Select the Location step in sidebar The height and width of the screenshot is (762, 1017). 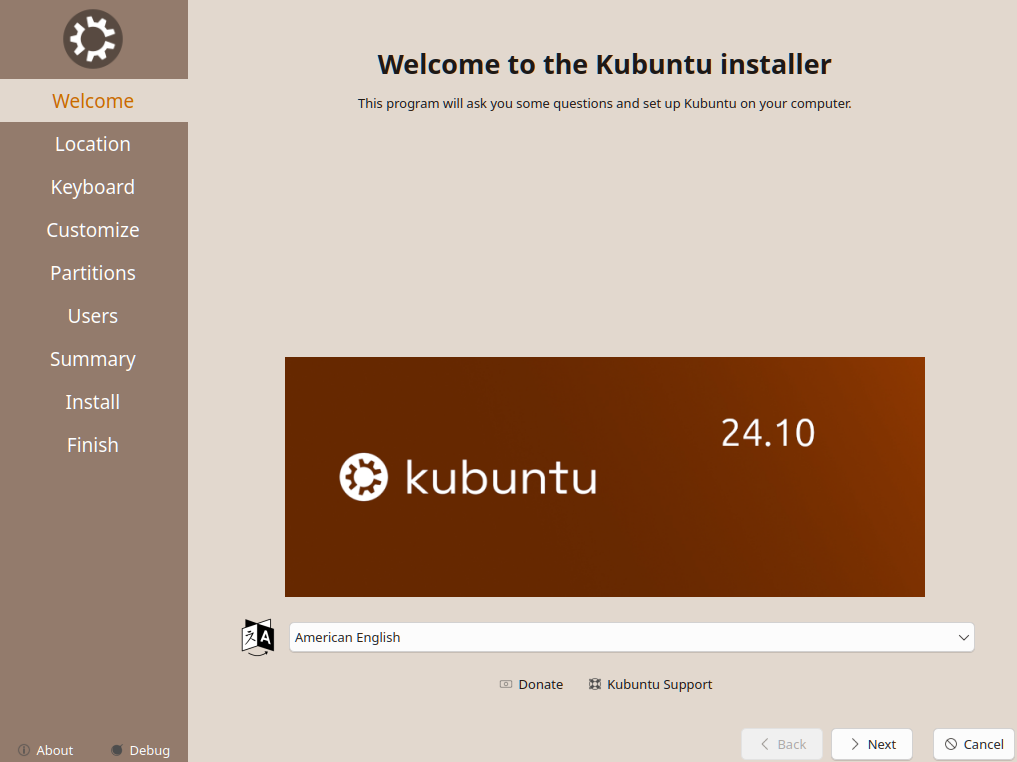93,144
